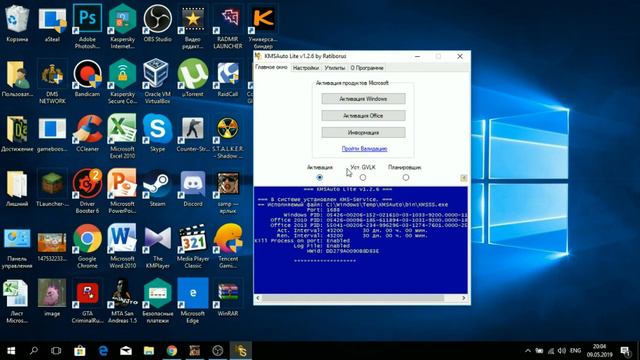Open File Explorer from the taskbar
The height and width of the screenshot is (360, 640).
(x=149, y=351)
